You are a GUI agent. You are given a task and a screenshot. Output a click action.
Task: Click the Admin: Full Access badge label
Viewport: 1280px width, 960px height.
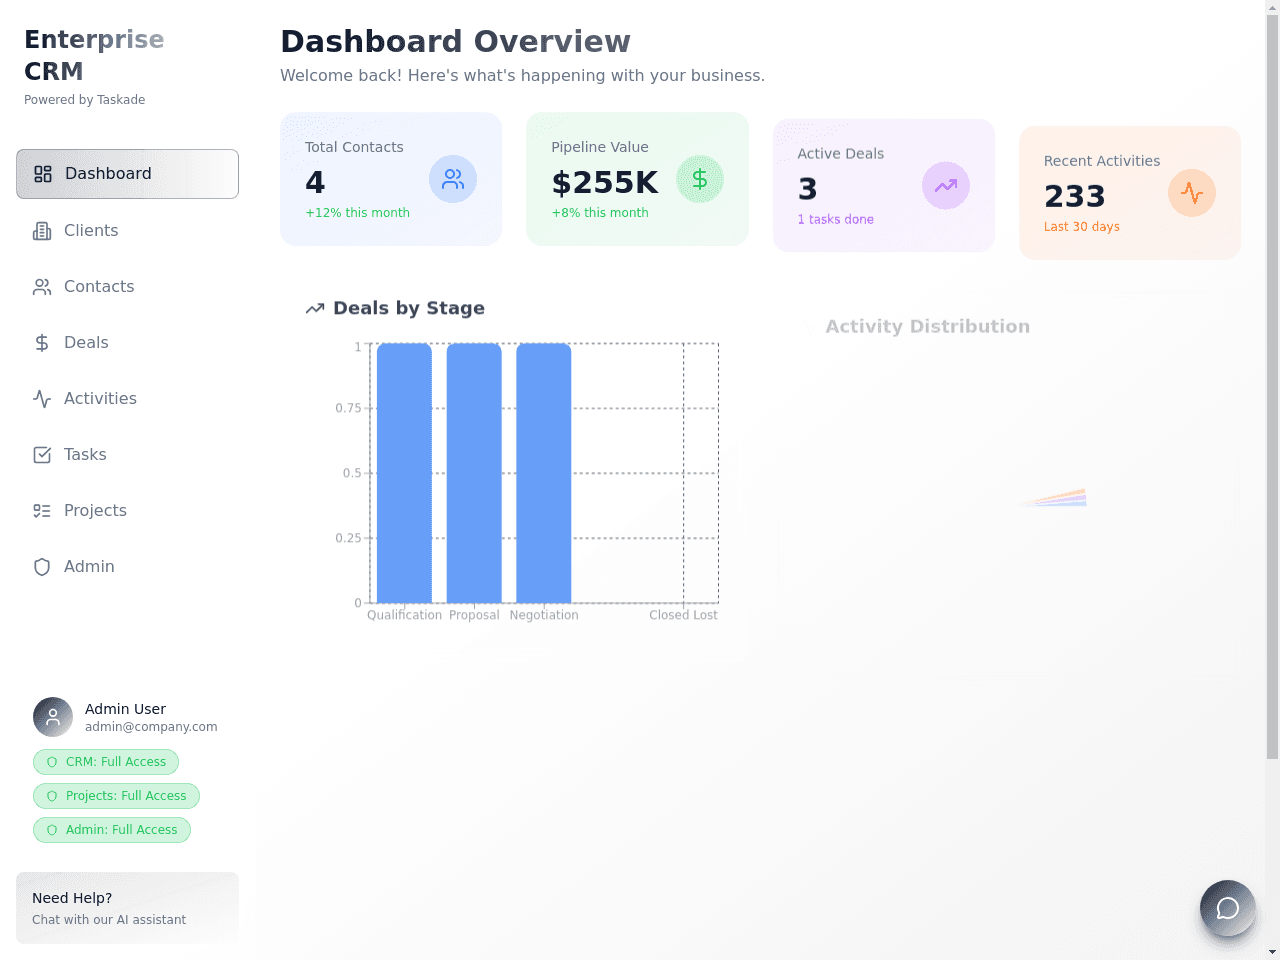click(x=122, y=830)
